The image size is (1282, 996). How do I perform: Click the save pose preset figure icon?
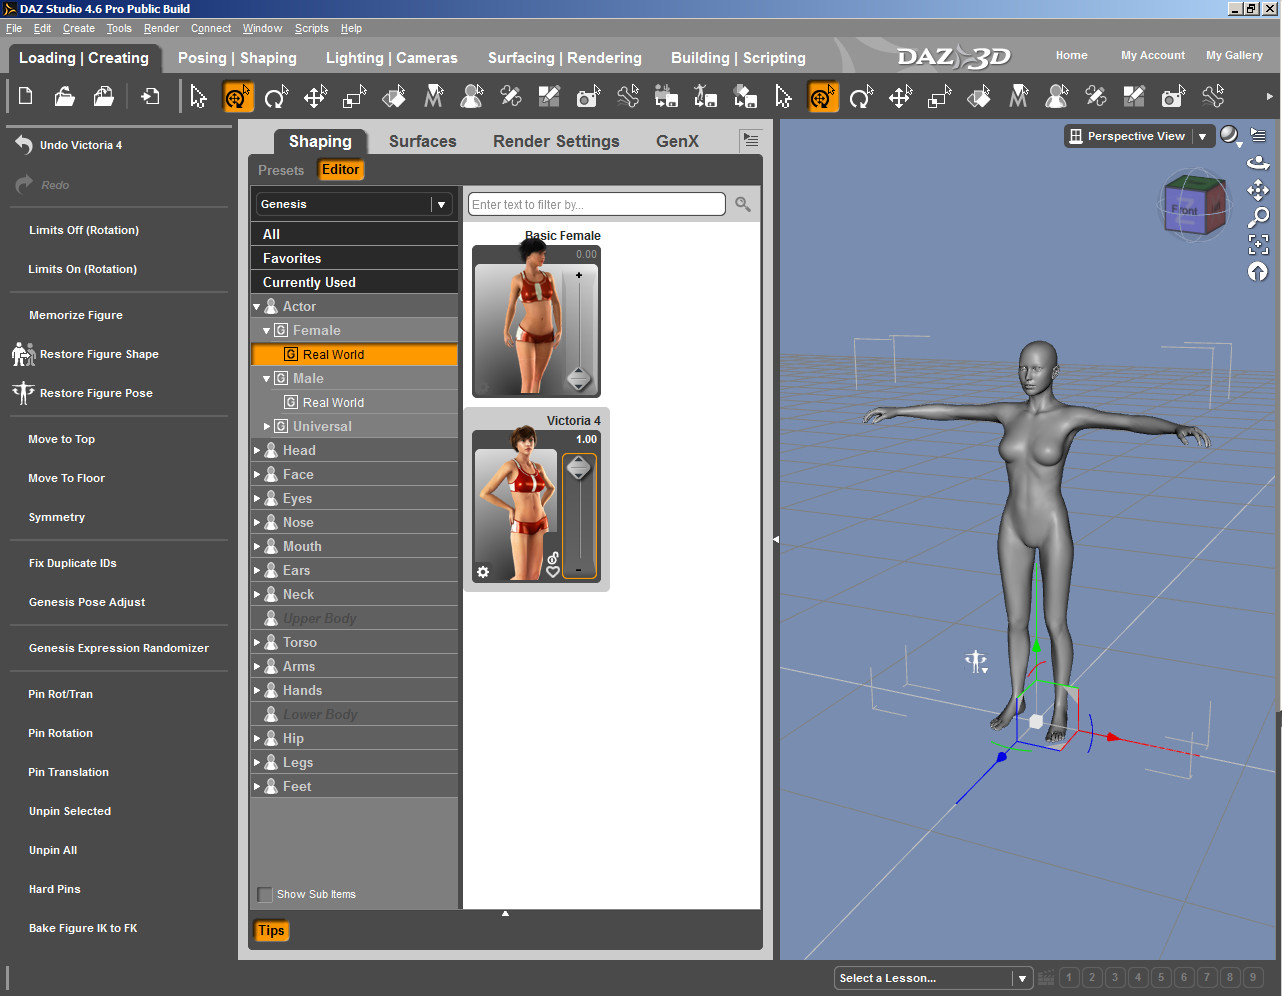[x=705, y=96]
